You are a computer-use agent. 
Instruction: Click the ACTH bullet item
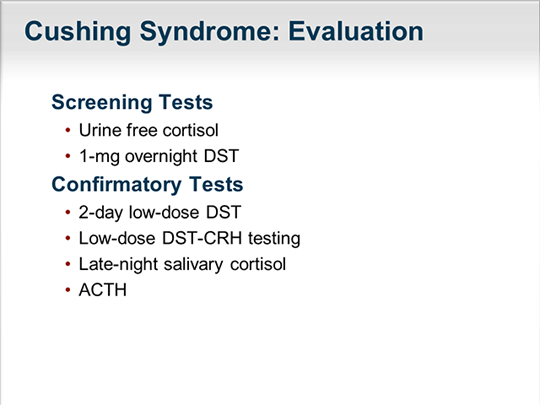103,290
